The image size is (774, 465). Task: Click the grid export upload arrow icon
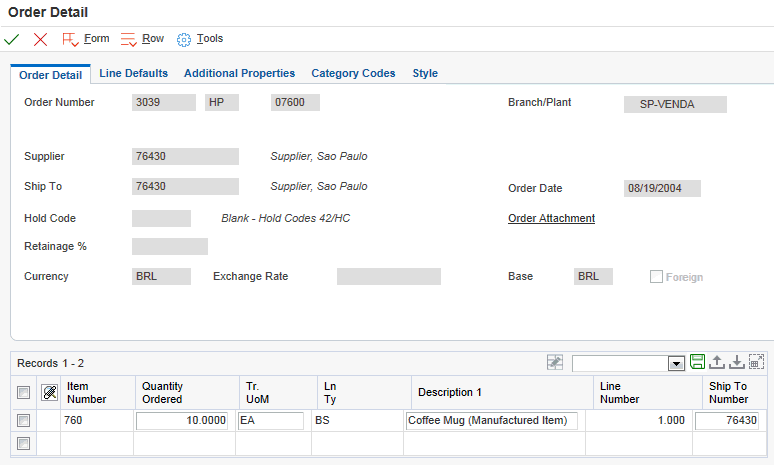[x=717, y=362]
